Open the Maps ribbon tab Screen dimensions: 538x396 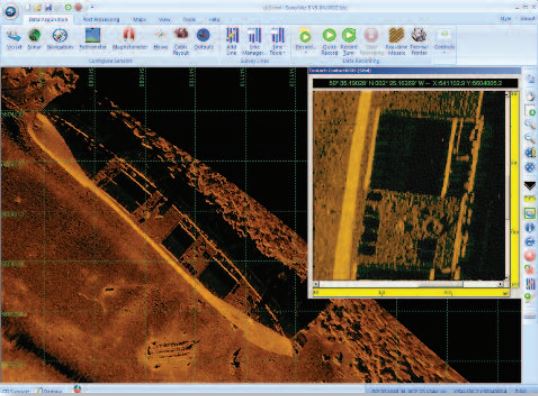[139, 20]
